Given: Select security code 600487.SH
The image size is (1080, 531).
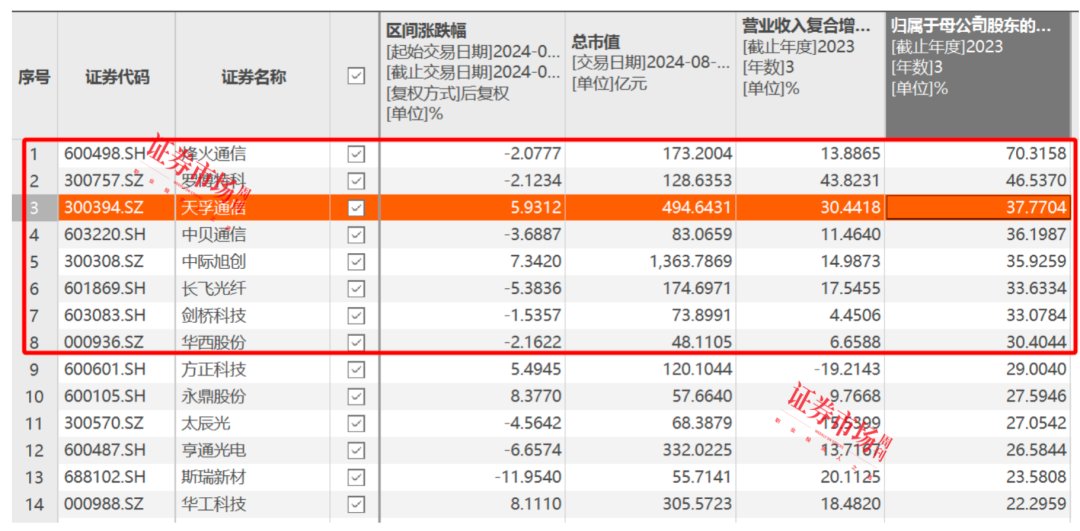Looking at the screenshot, I should point(105,450).
